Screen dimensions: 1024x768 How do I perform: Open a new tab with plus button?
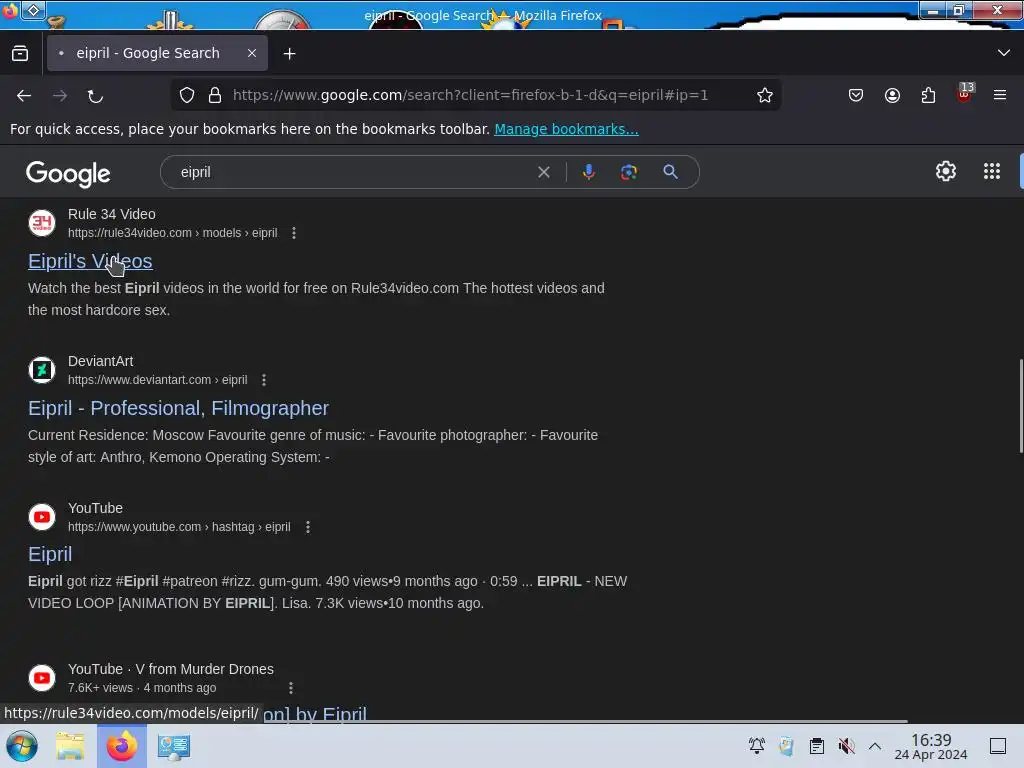289,54
